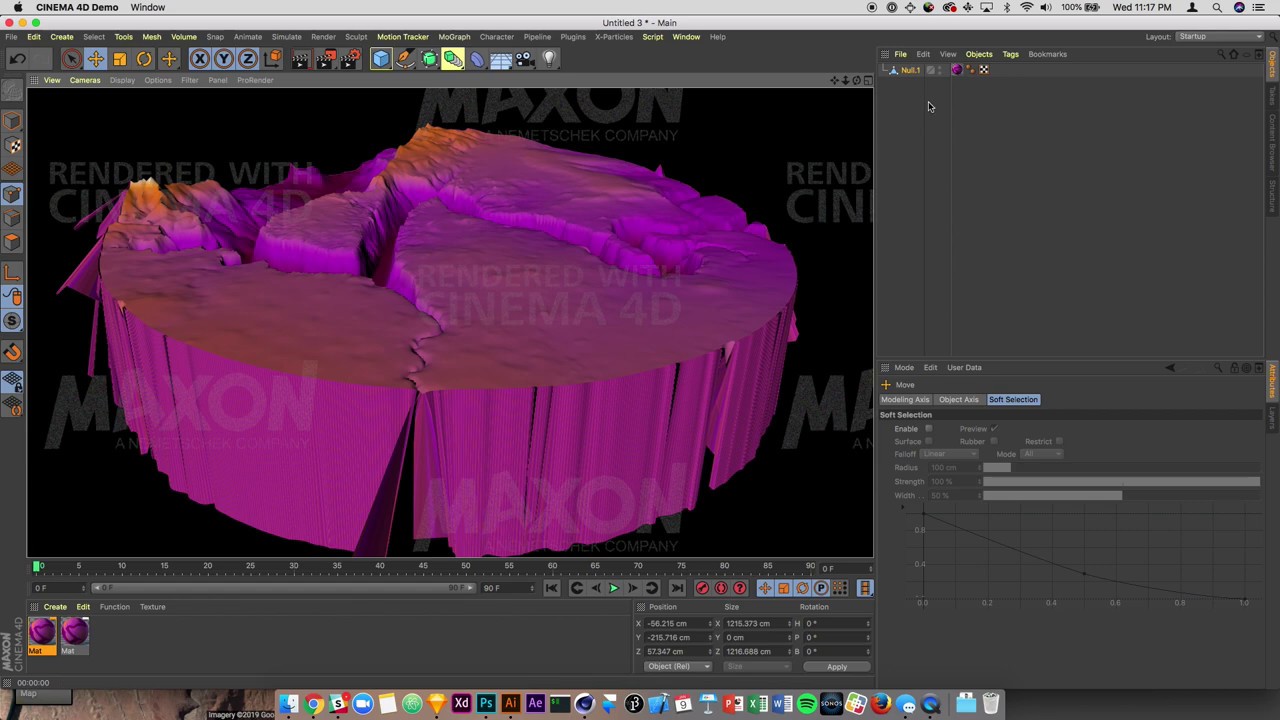
Task: Expand the Null.1 object hierarchy
Action: coord(886,70)
